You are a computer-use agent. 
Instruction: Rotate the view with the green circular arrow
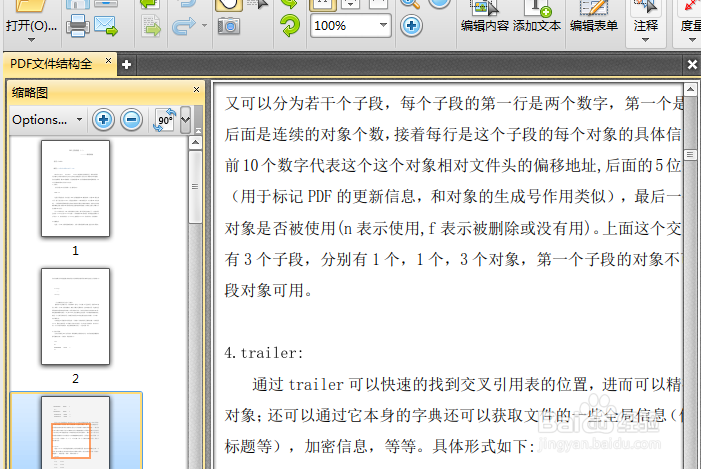click(x=290, y=25)
